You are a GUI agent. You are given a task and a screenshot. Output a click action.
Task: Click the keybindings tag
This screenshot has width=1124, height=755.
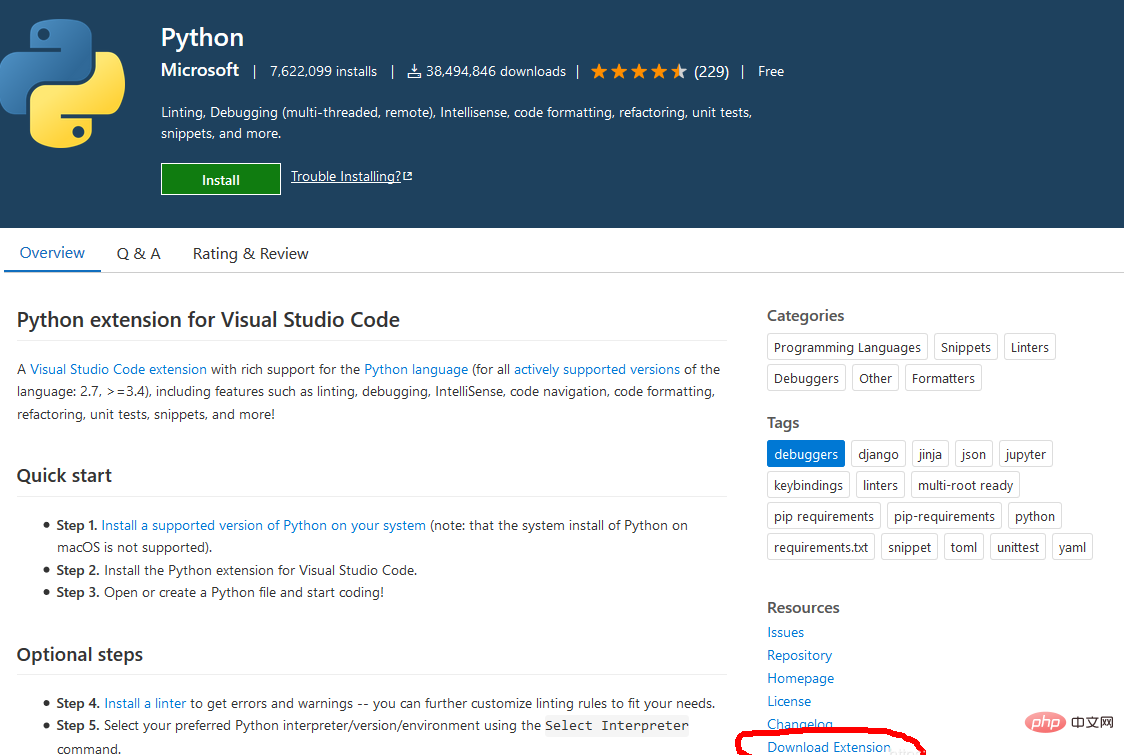click(x=808, y=485)
